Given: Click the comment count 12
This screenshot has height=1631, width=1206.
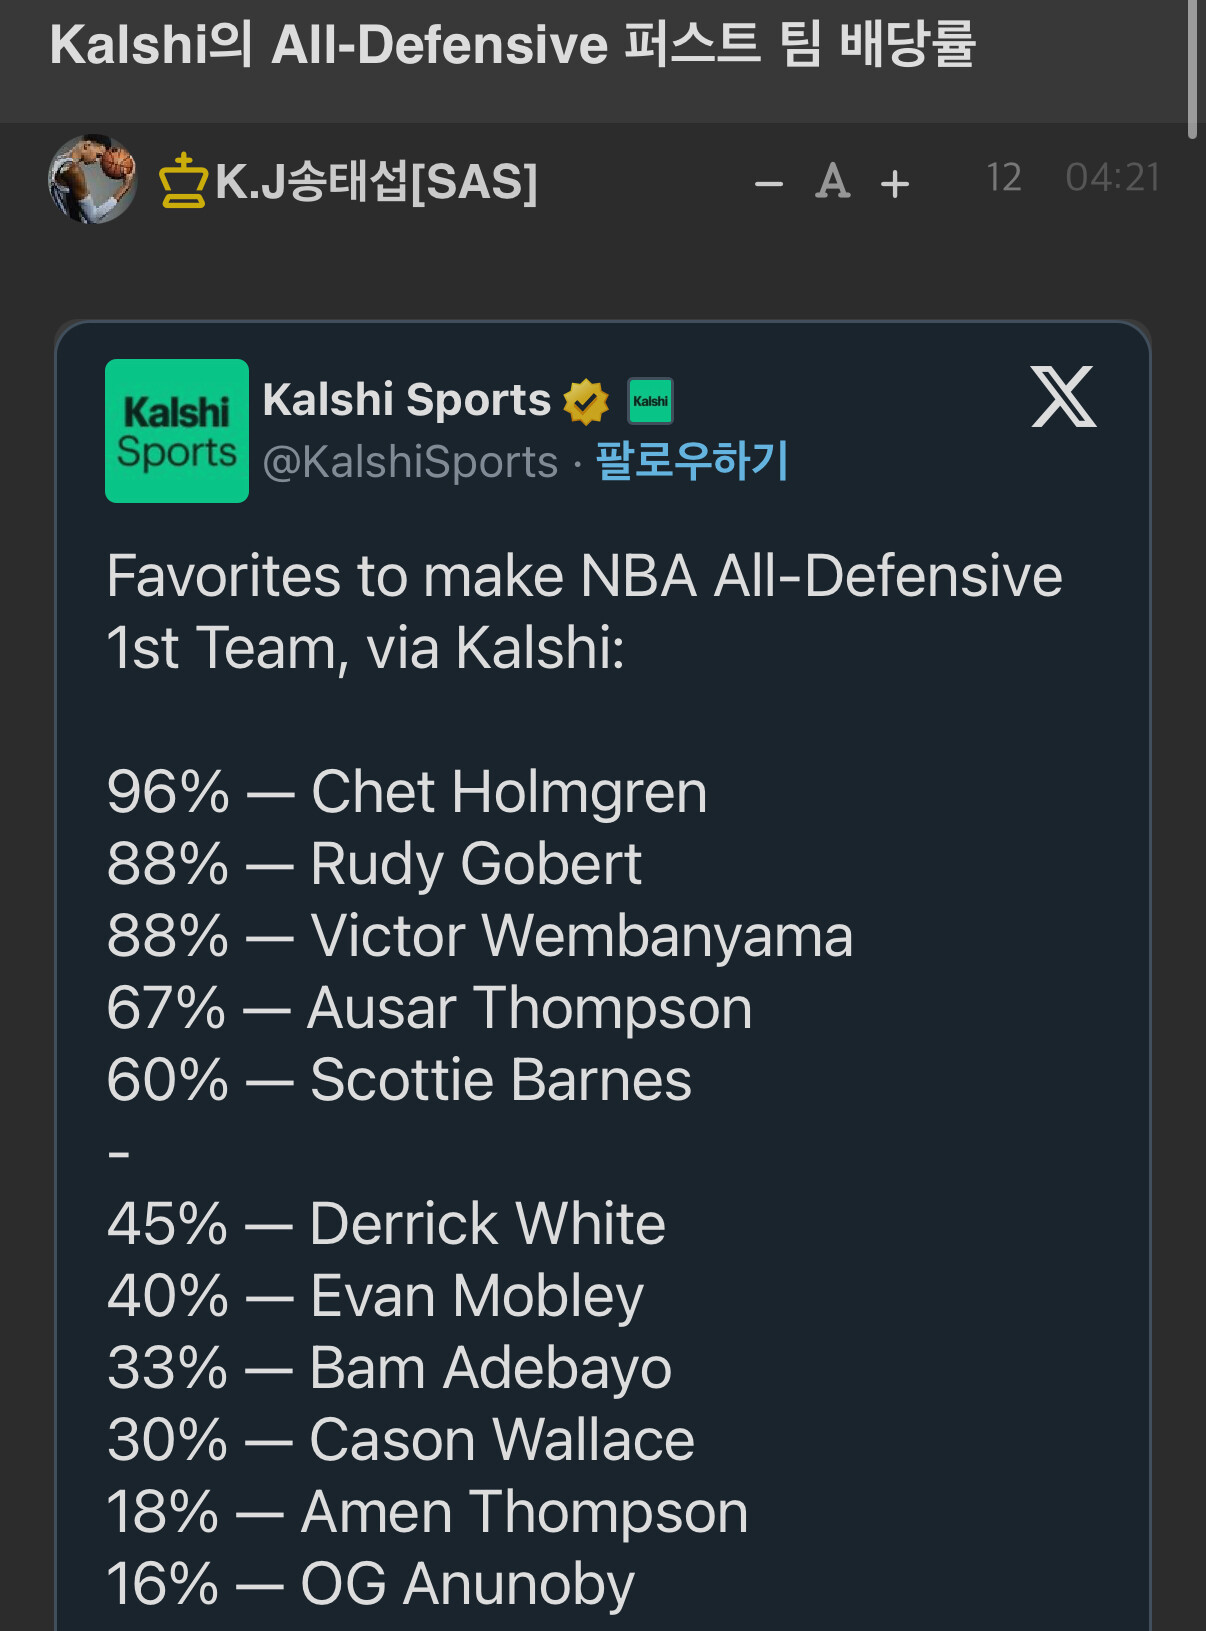Looking at the screenshot, I should (1003, 178).
